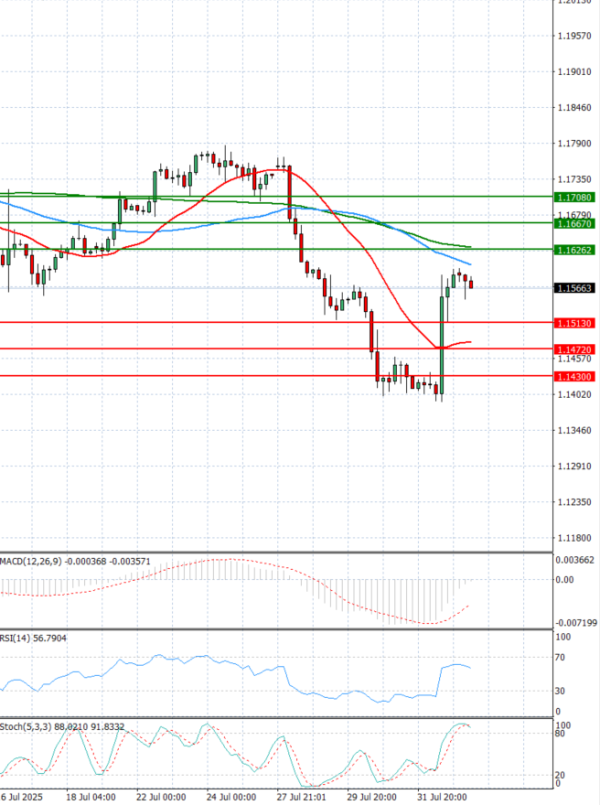Click the 1.11800 price axis value
Viewport: 600px width, 805px height.
(574, 538)
